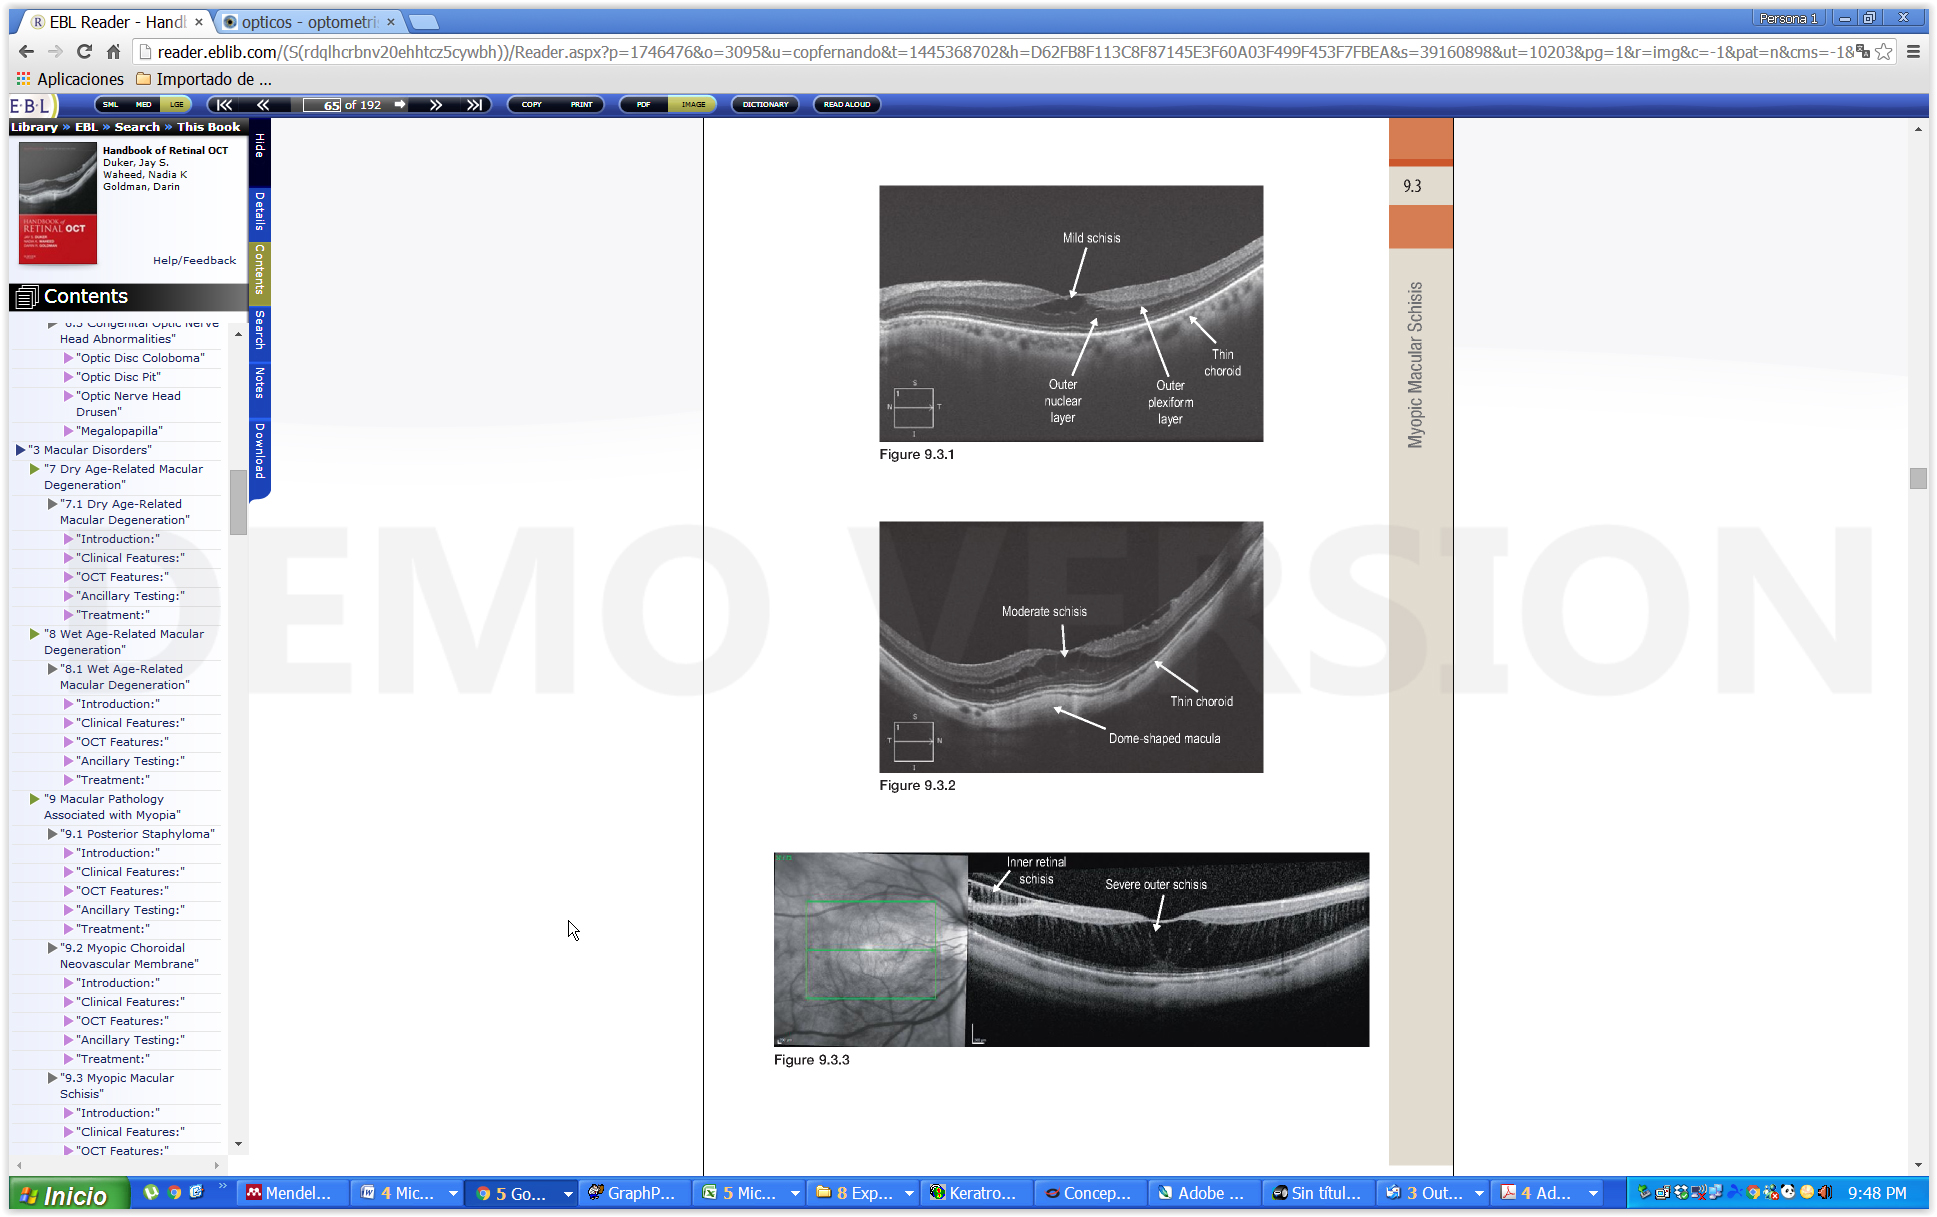Expand "7.1 Dry Age-Related Macular Degeneration" node
The width and height of the screenshot is (1937, 1217).
52,504
